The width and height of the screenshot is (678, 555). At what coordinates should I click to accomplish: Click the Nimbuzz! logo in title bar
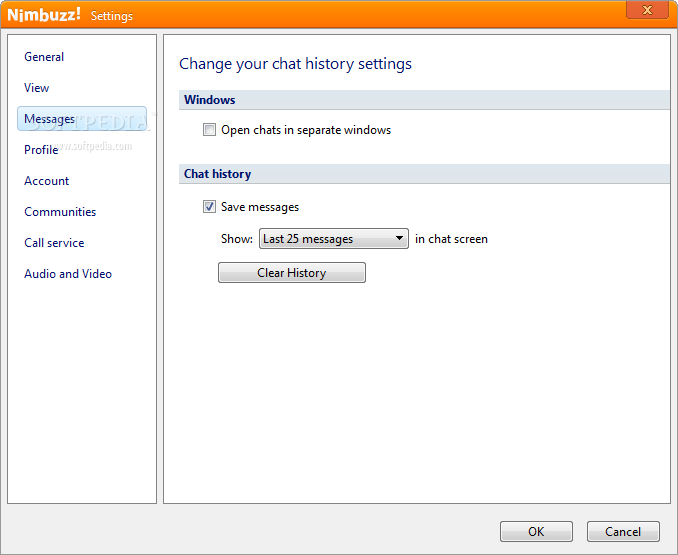pos(44,15)
